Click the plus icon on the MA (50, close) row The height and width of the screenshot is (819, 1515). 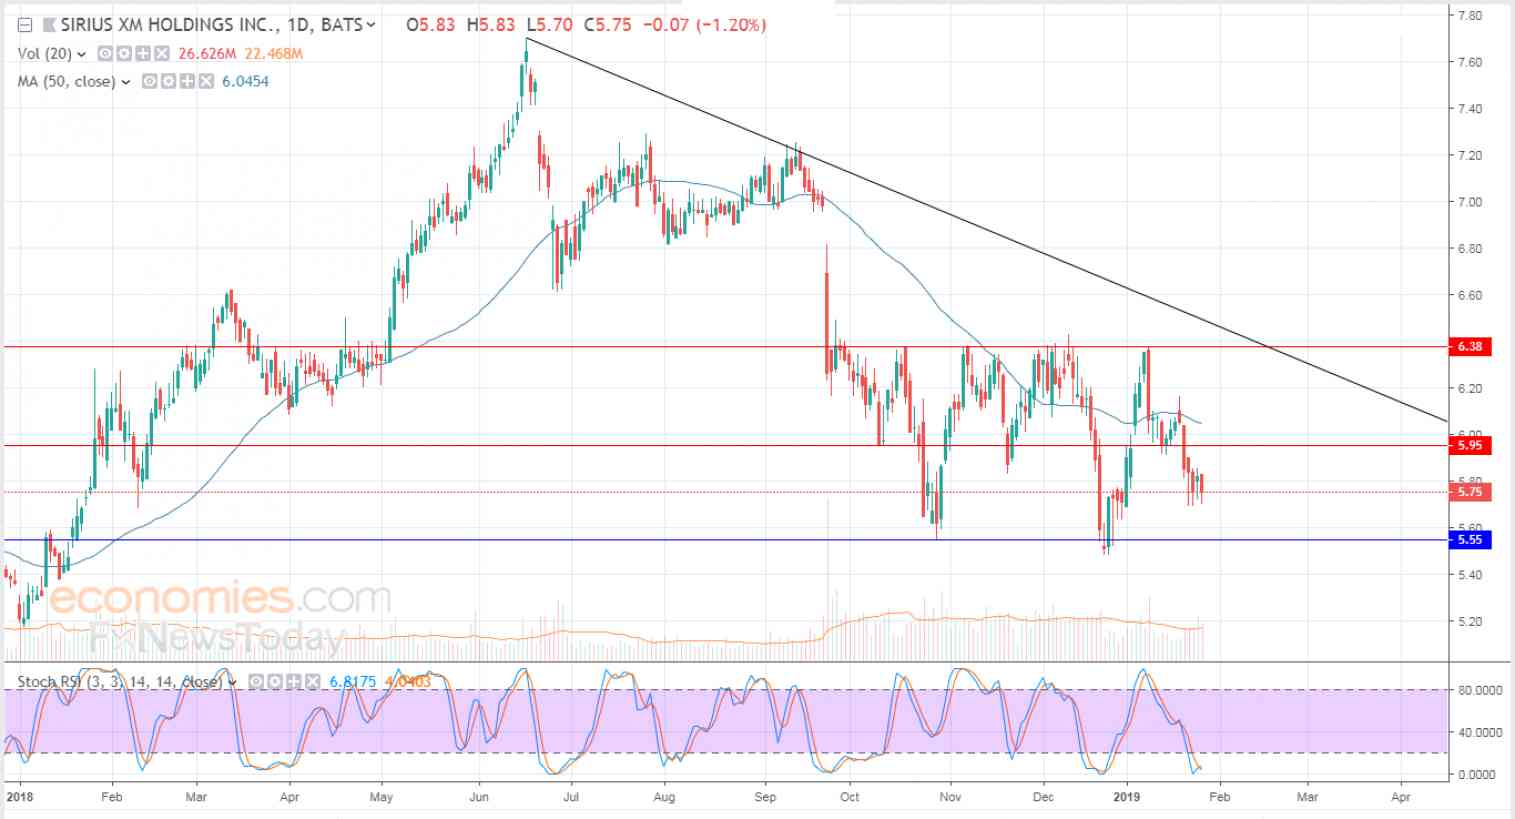(185, 82)
